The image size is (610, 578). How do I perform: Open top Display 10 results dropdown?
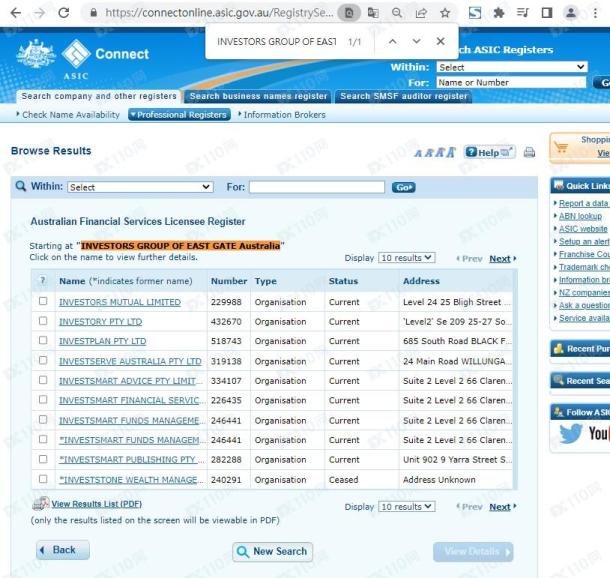point(407,257)
